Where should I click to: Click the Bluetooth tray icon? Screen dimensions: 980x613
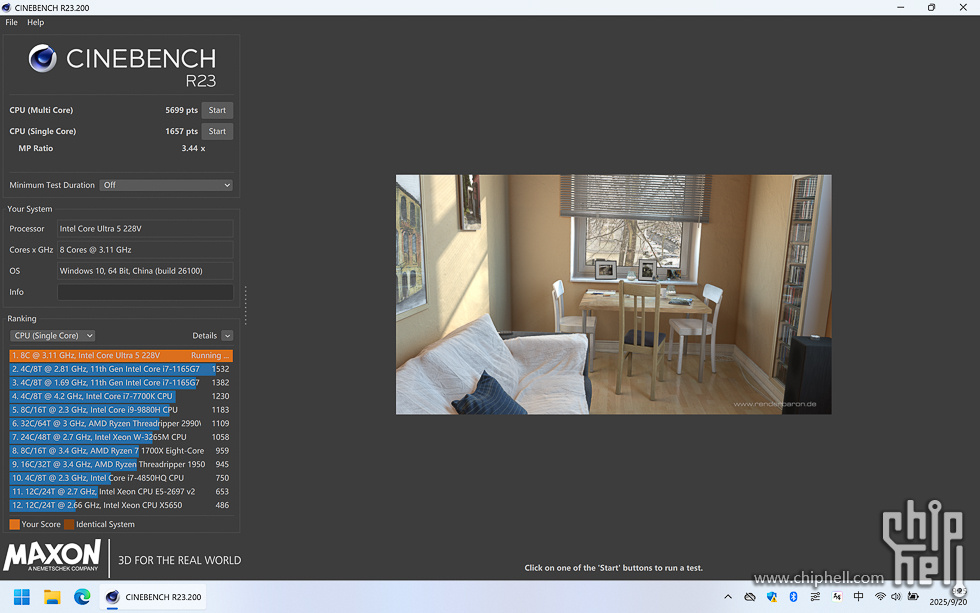tap(793, 597)
